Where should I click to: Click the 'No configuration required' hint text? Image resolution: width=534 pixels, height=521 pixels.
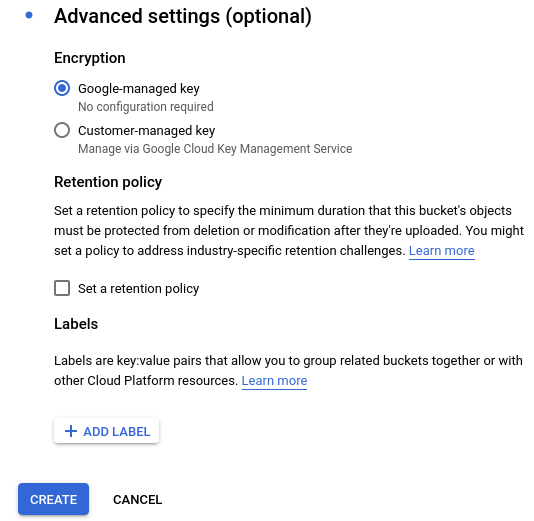146,107
